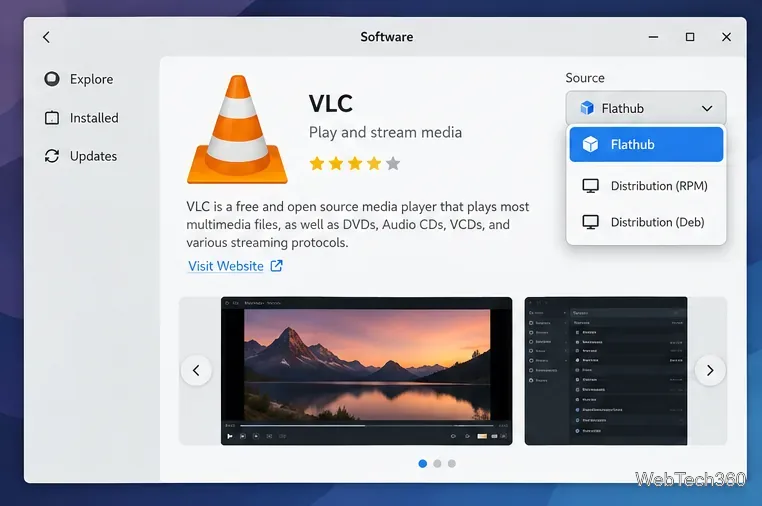Choose Distribution (RPM) as source
This screenshot has height=506, width=762.
click(646, 186)
